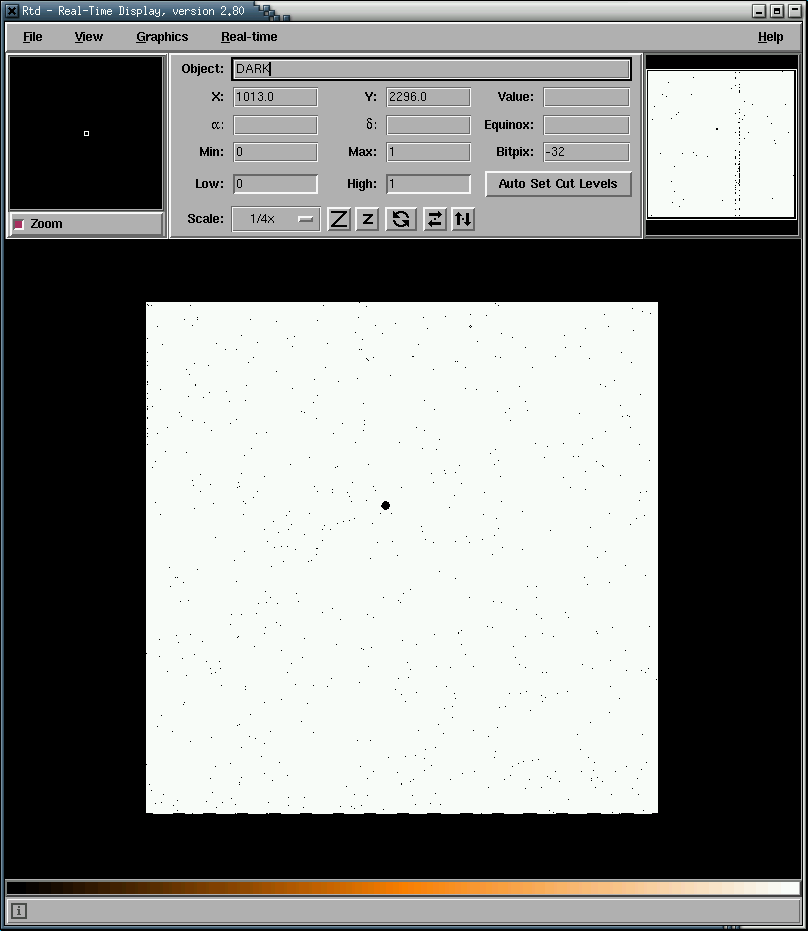The width and height of the screenshot is (808, 931).
Task: Toggle the Zoom checkbox
Action: coord(19,224)
